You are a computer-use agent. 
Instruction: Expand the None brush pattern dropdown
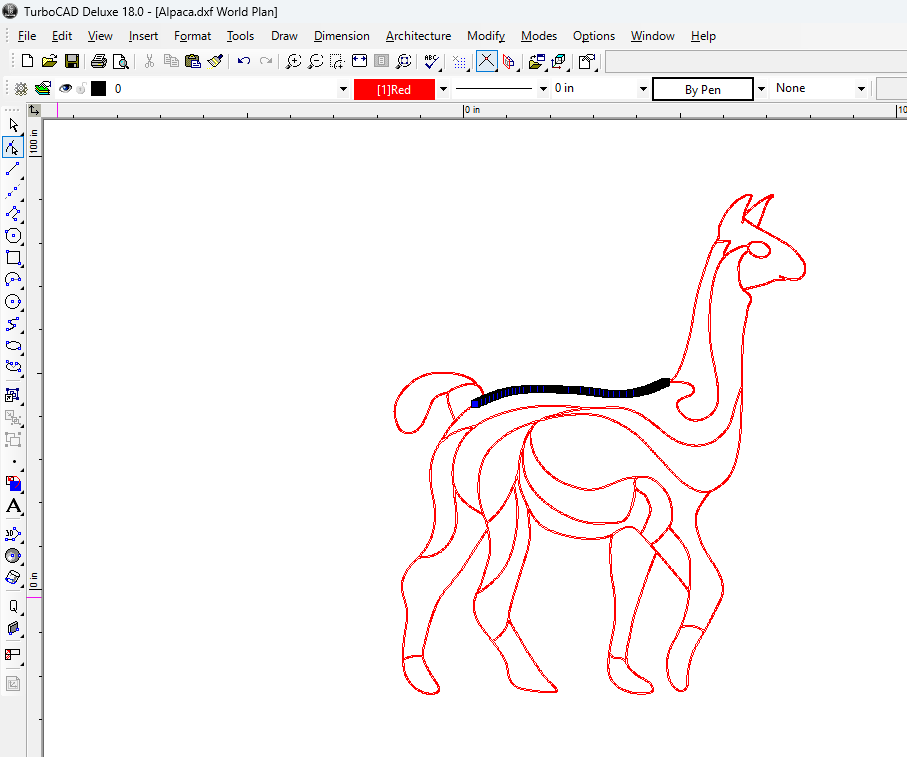(861, 89)
